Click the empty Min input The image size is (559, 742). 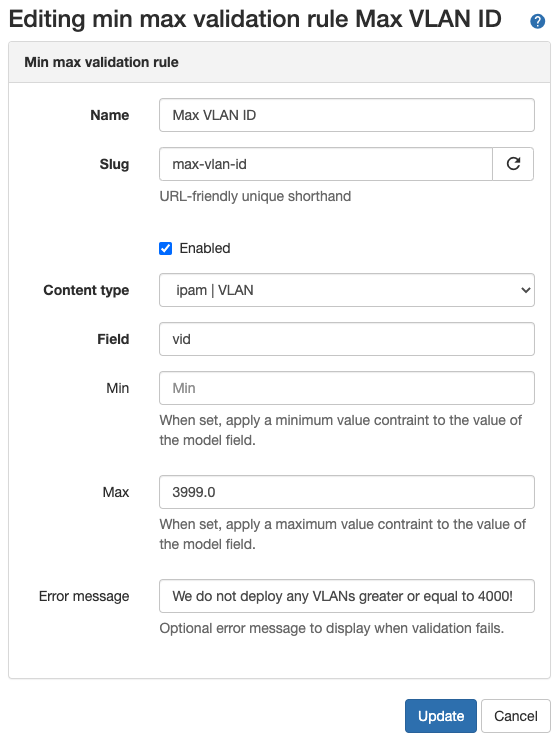(346, 388)
